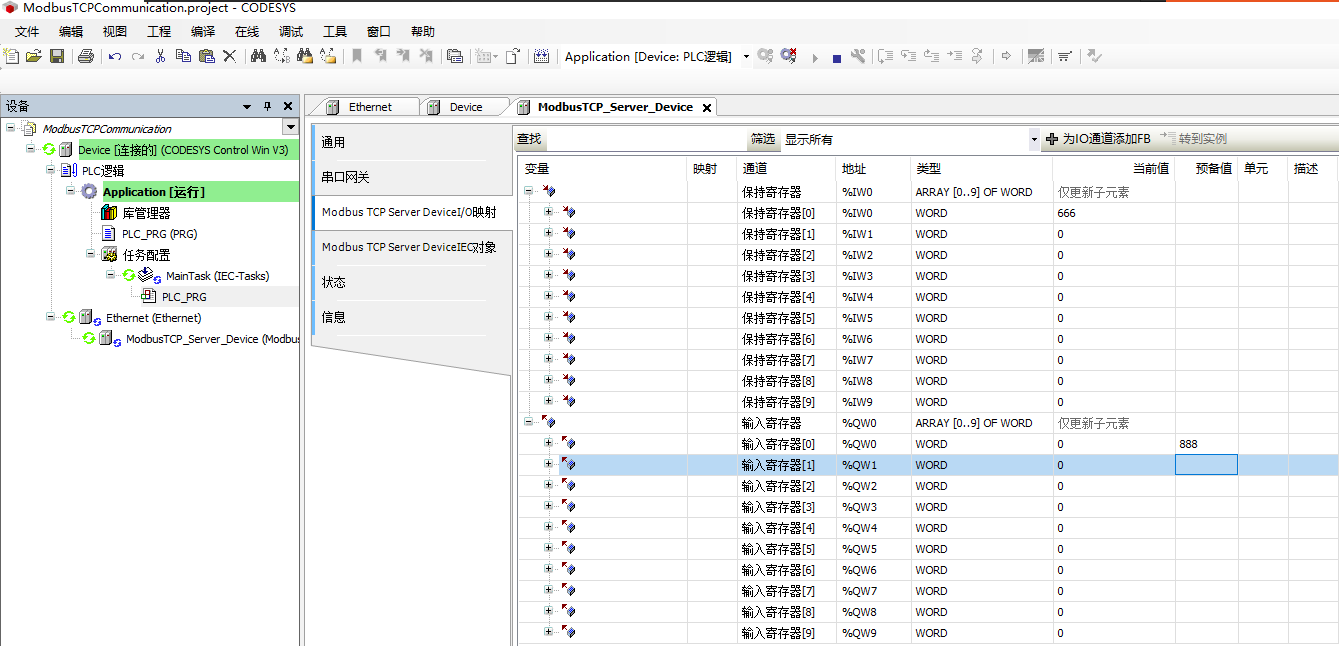Click the Login gear icon

pos(765,56)
